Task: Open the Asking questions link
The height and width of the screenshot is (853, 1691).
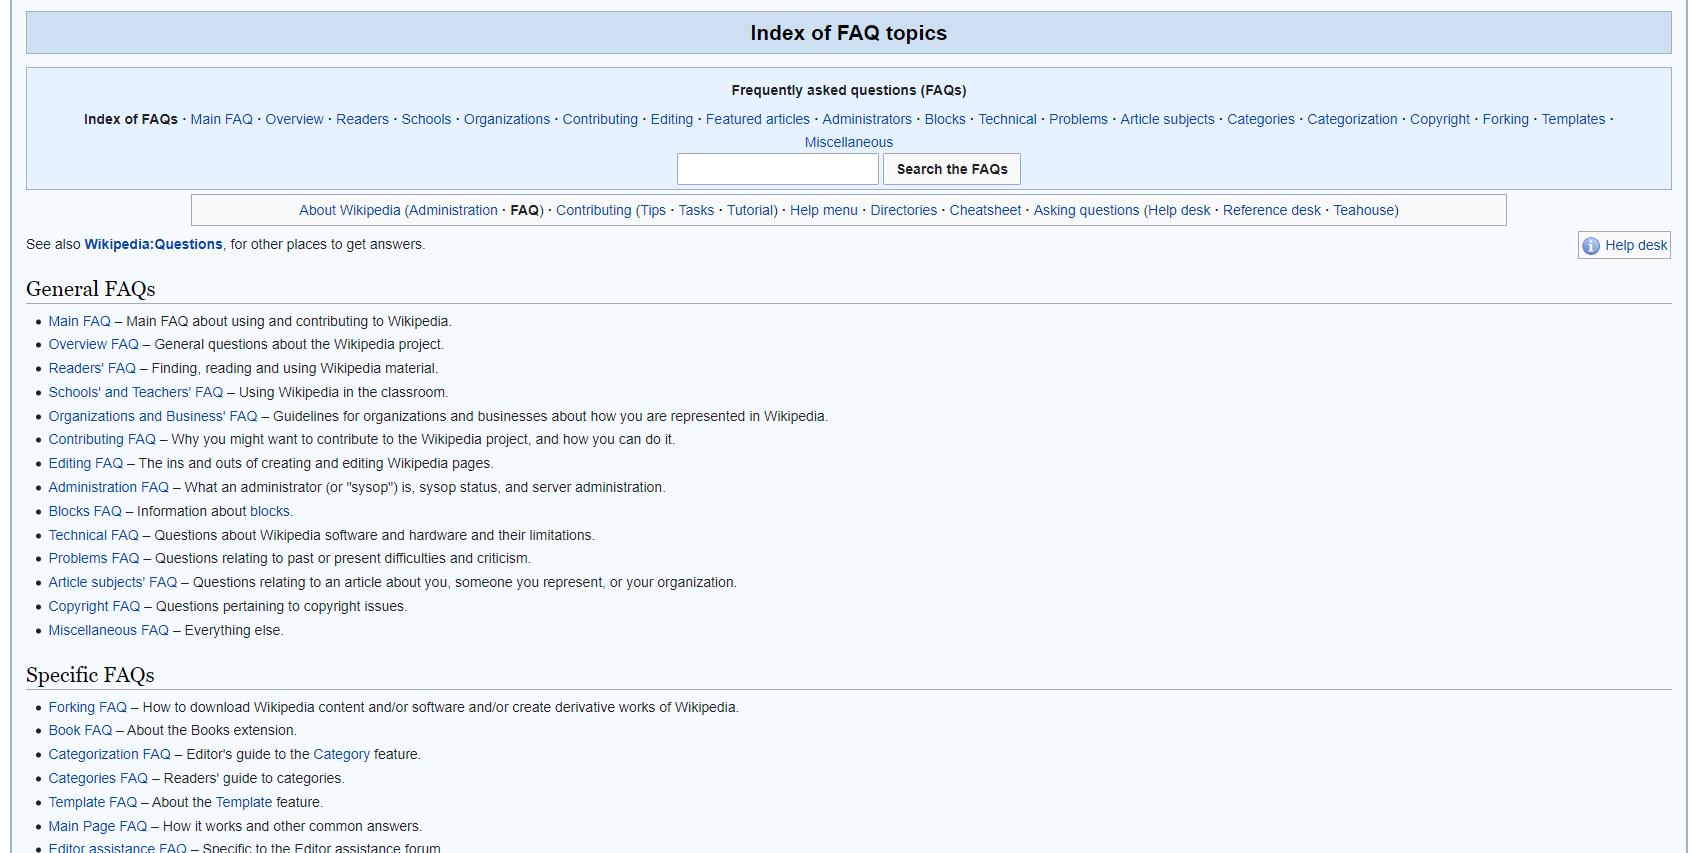Action: coord(1086,210)
